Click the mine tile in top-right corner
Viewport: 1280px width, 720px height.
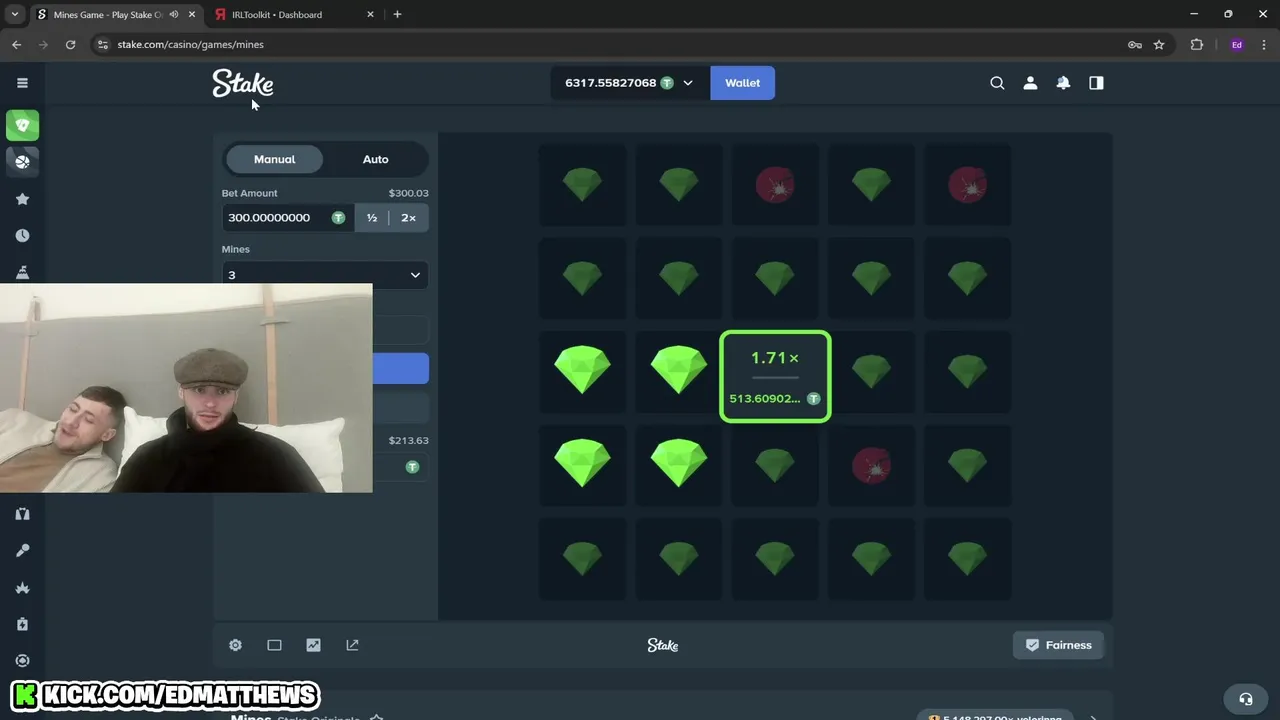[967, 186]
